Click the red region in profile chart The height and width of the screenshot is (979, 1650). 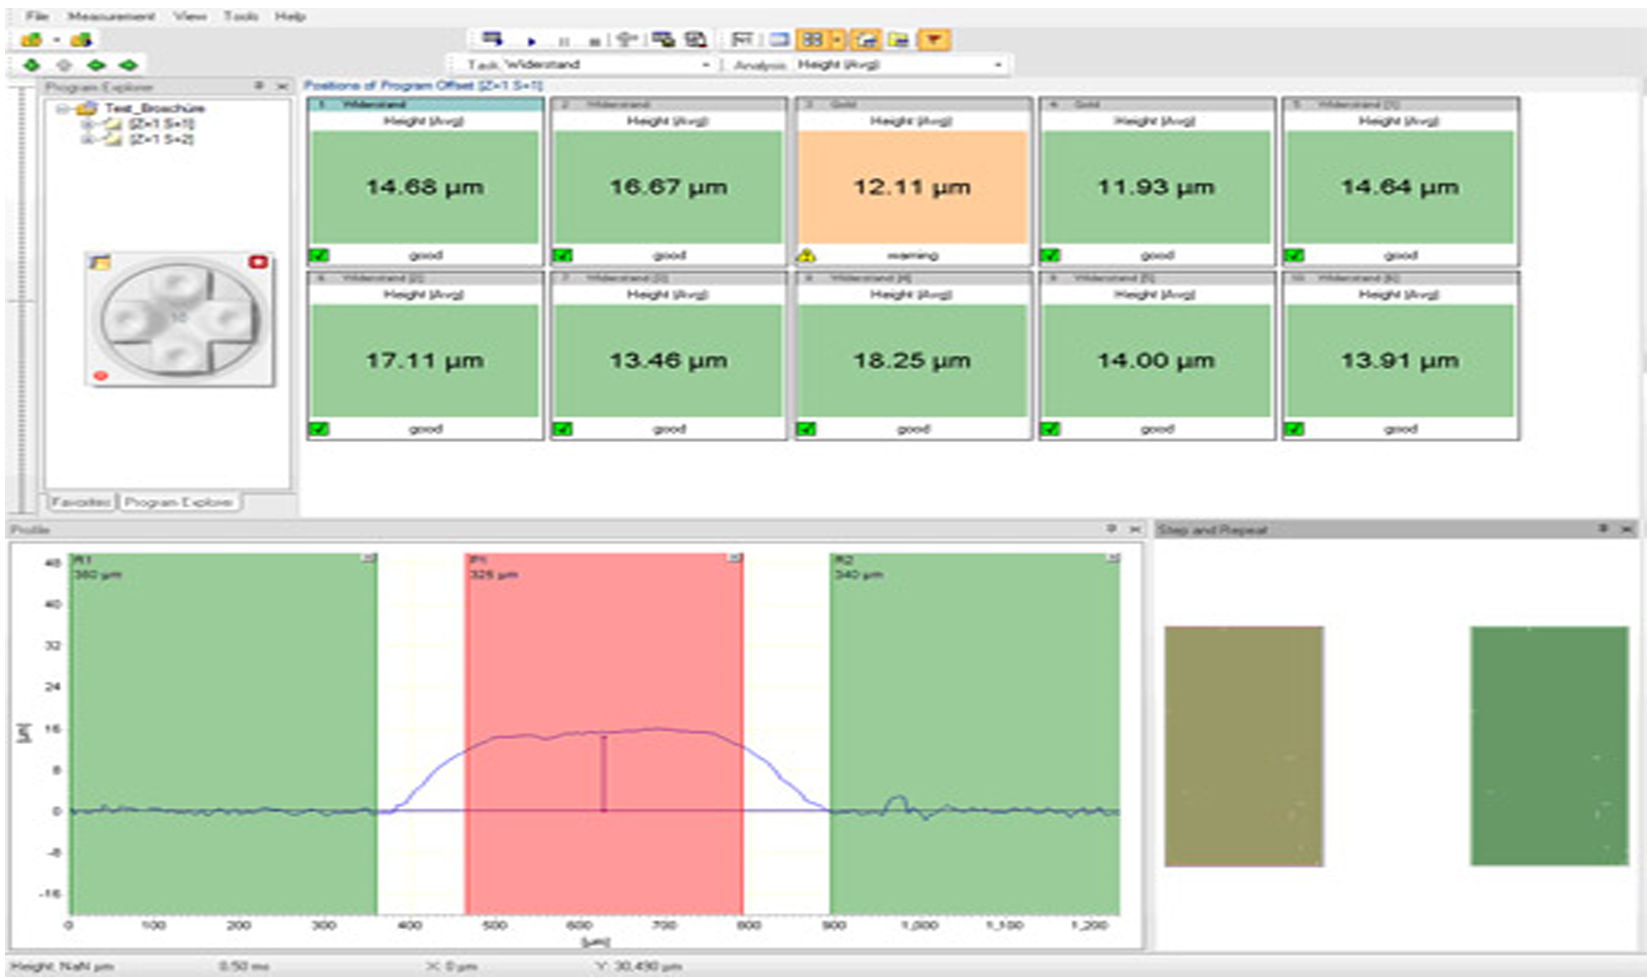click(x=604, y=650)
